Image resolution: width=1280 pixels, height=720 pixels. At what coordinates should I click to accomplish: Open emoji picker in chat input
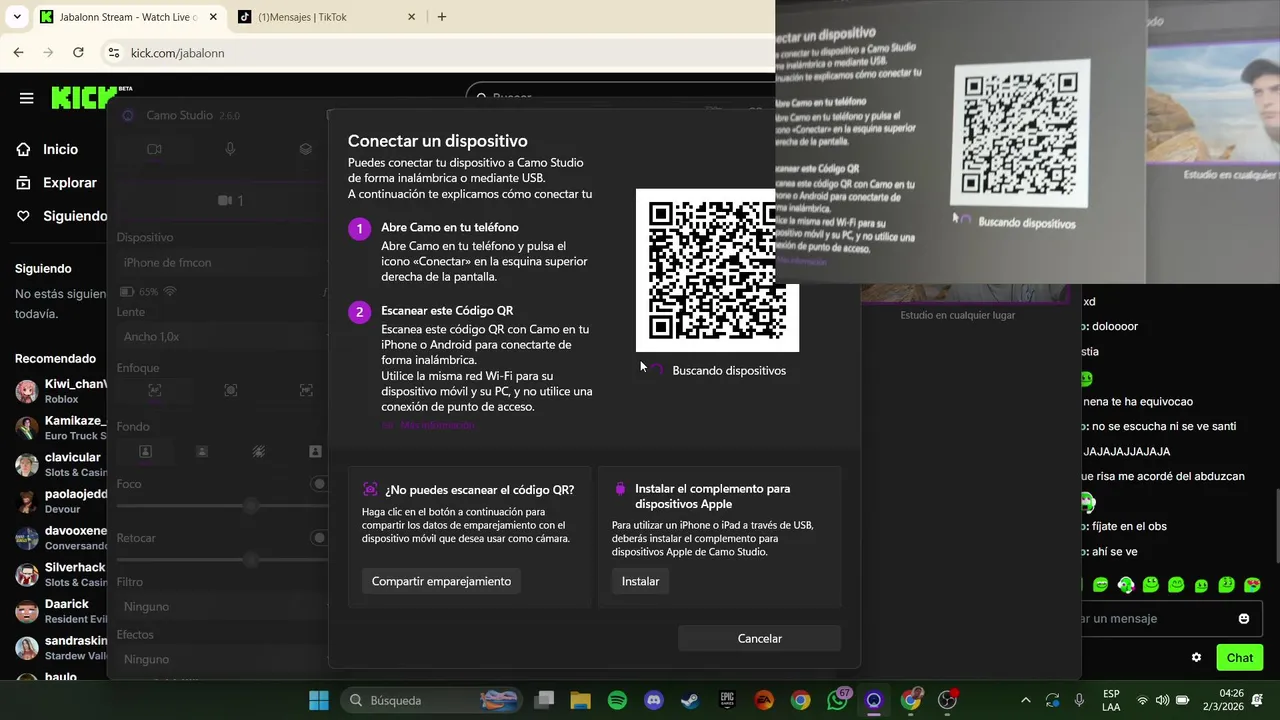point(1244,619)
